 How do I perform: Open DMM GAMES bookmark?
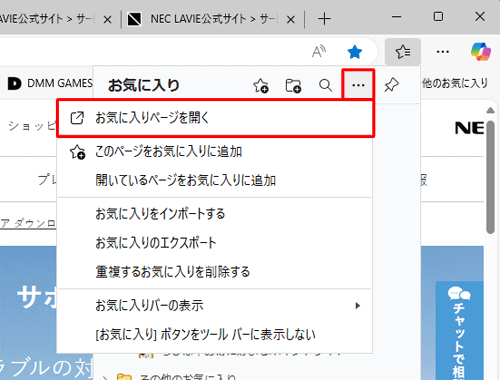(x=50, y=83)
